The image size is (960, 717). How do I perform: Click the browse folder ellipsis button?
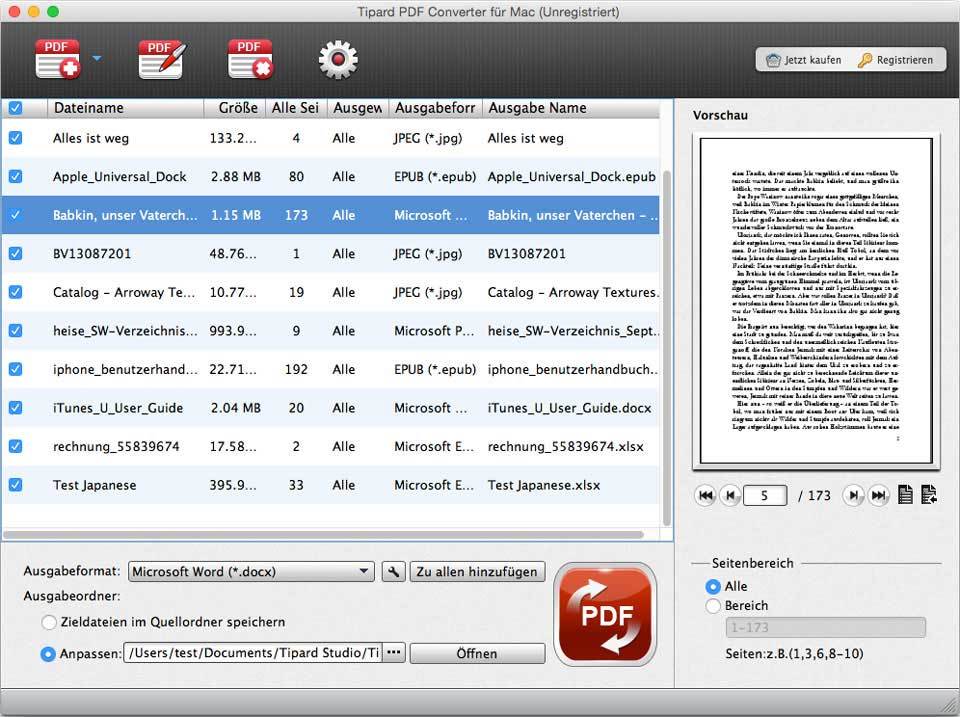coord(394,653)
